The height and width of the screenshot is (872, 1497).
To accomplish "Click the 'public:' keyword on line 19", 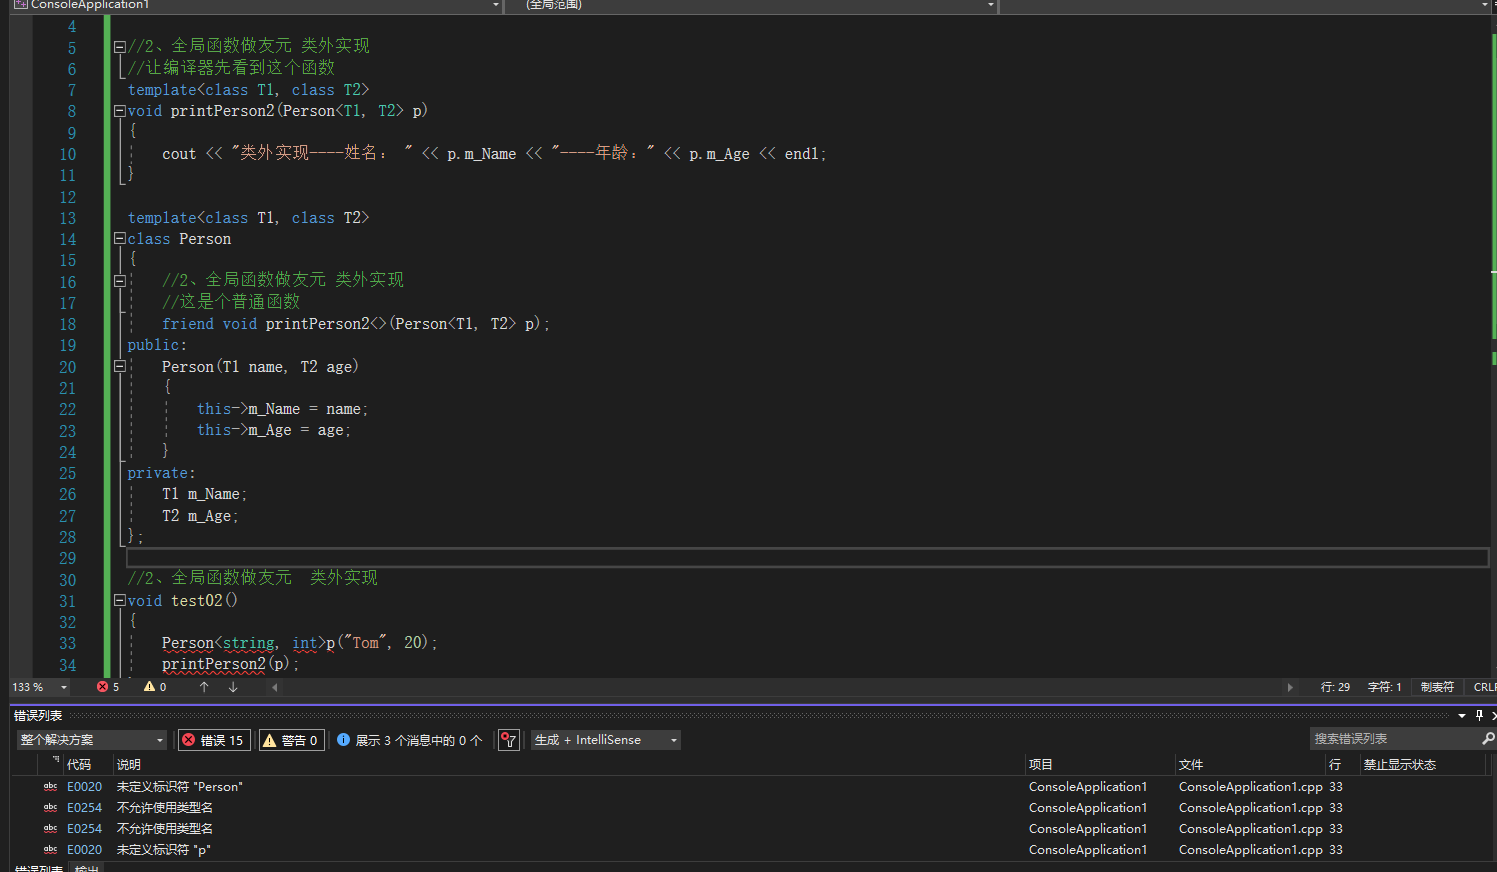I will tap(157, 345).
